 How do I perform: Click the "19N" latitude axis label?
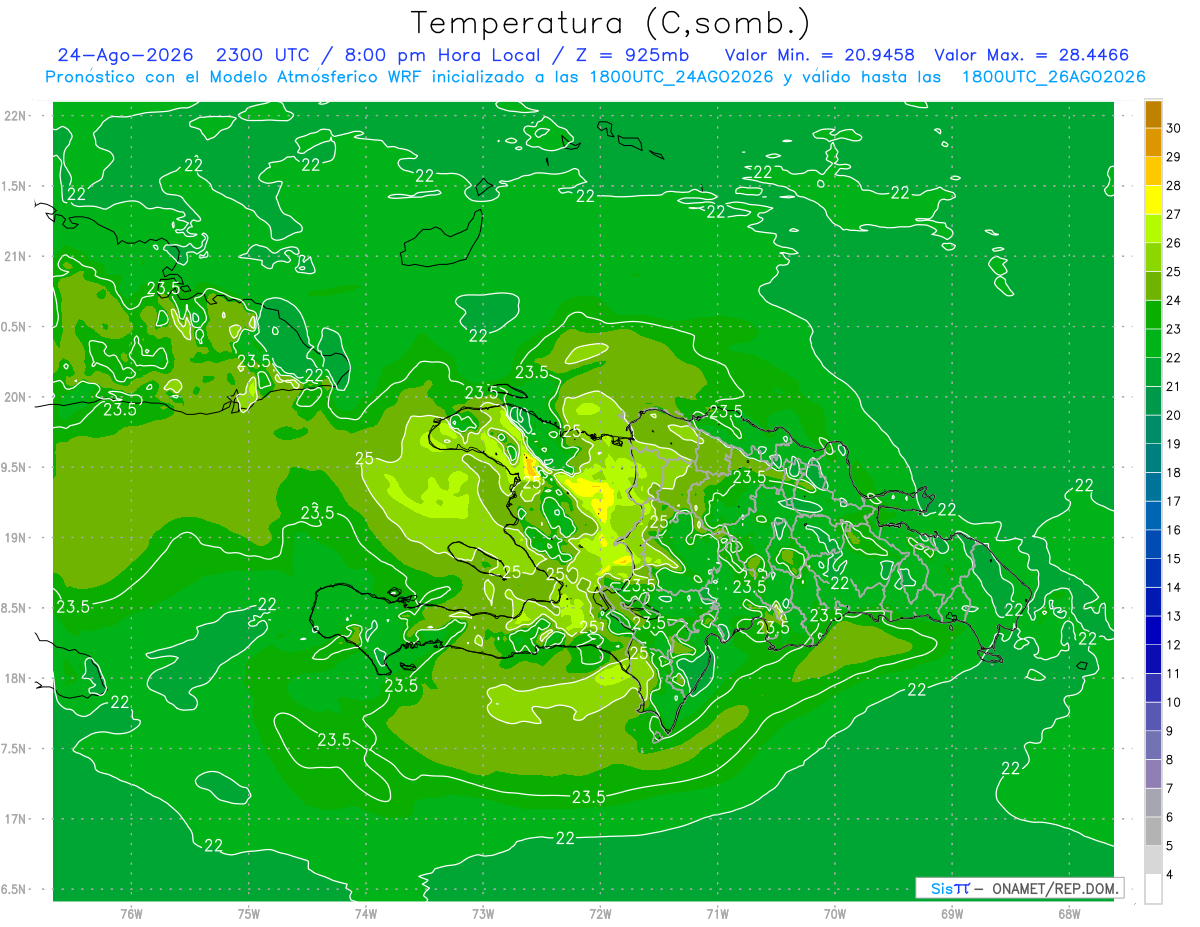tap(16, 538)
